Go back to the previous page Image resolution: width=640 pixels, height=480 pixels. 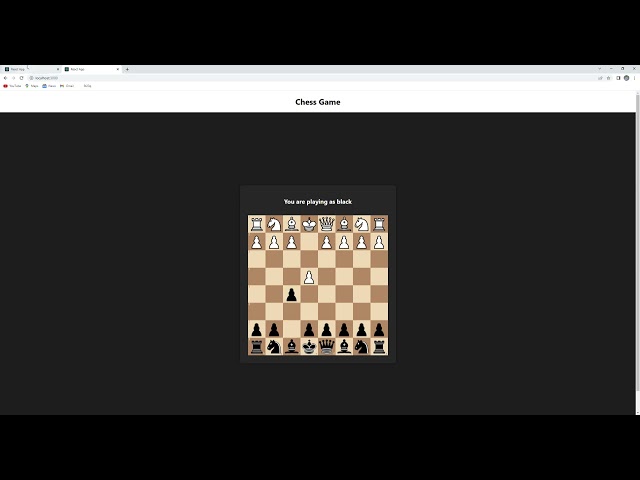(5, 78)
